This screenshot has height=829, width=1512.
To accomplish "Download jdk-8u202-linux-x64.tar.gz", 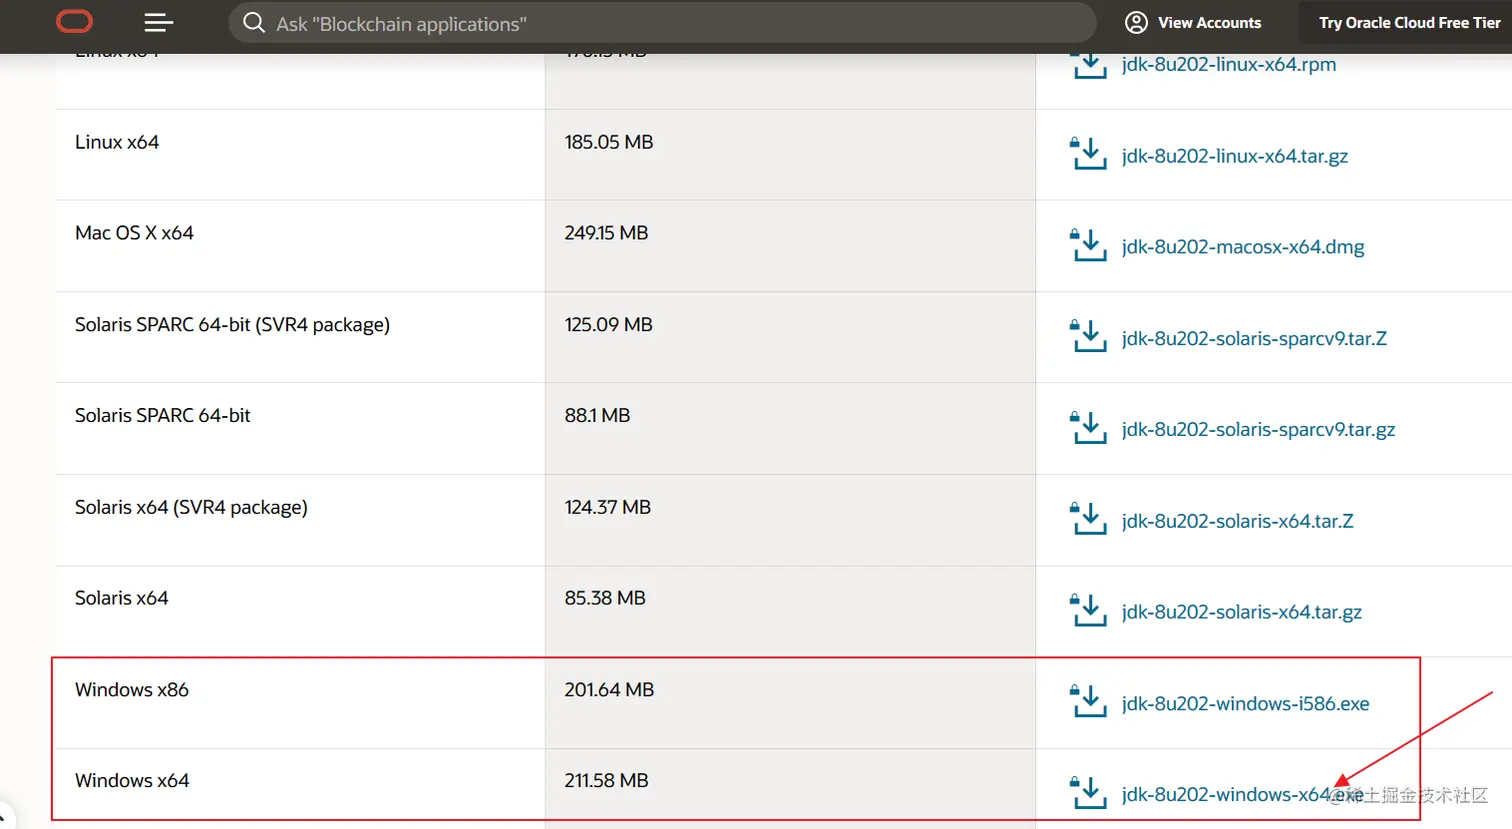I will pyautogui.click(x=1234, y=156).
